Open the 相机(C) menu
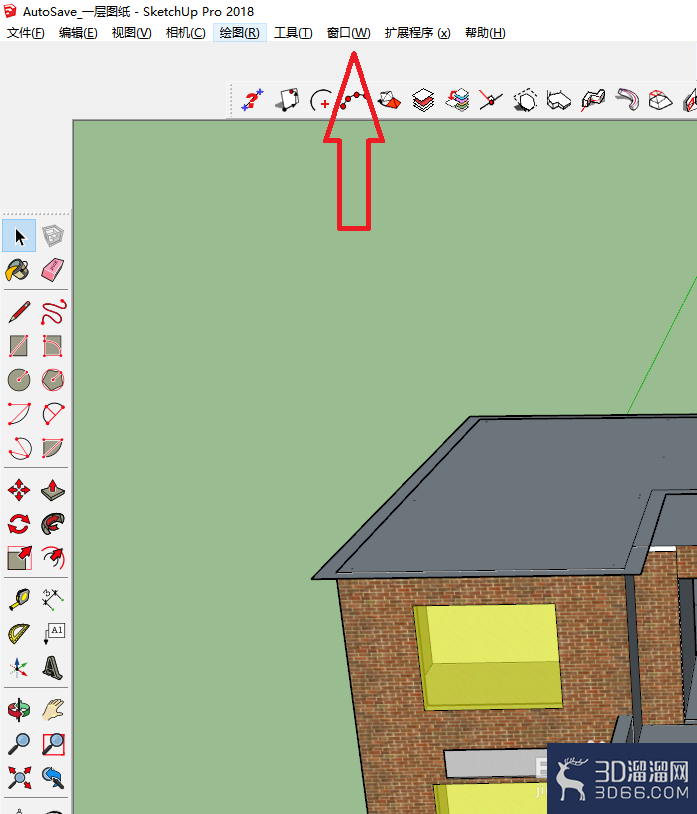 point(185,33)
